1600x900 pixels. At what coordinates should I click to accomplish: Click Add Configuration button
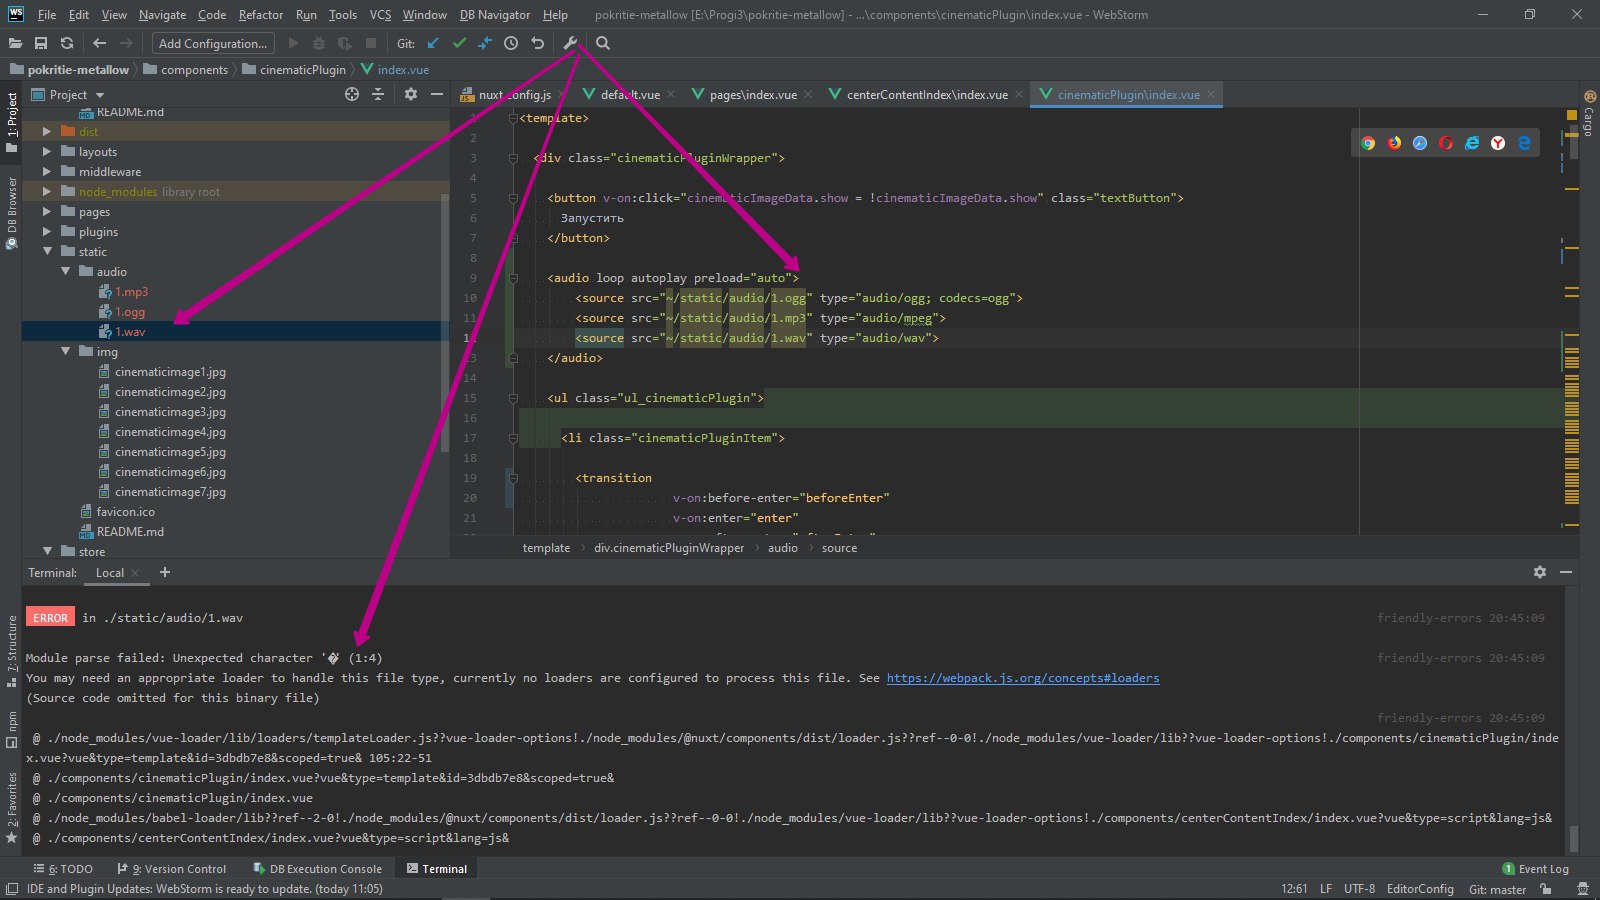click(x=213, y=43)
